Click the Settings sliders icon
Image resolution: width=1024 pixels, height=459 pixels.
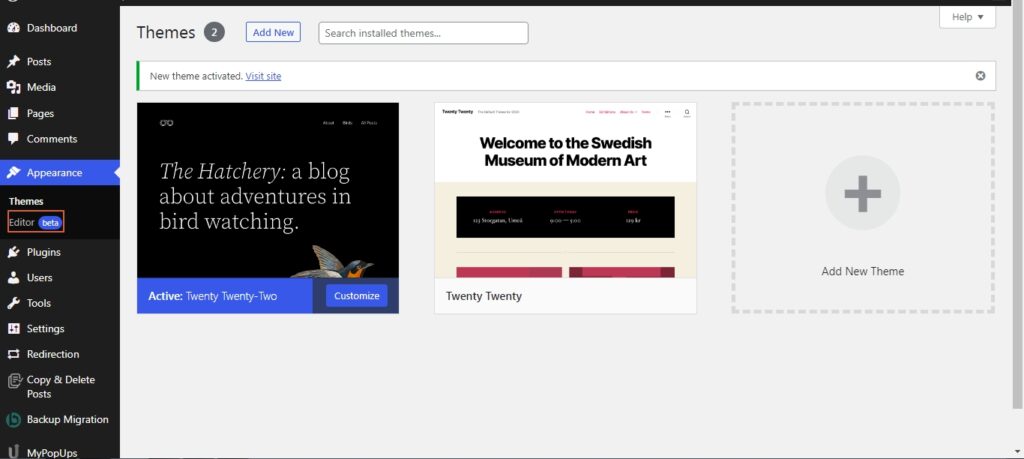click(x=13, y=328)
